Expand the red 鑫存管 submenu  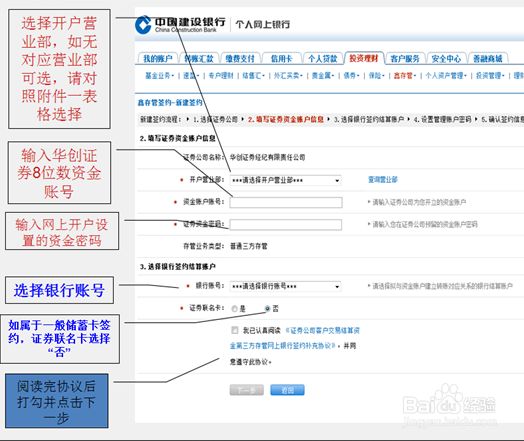[x=405, y=76]
